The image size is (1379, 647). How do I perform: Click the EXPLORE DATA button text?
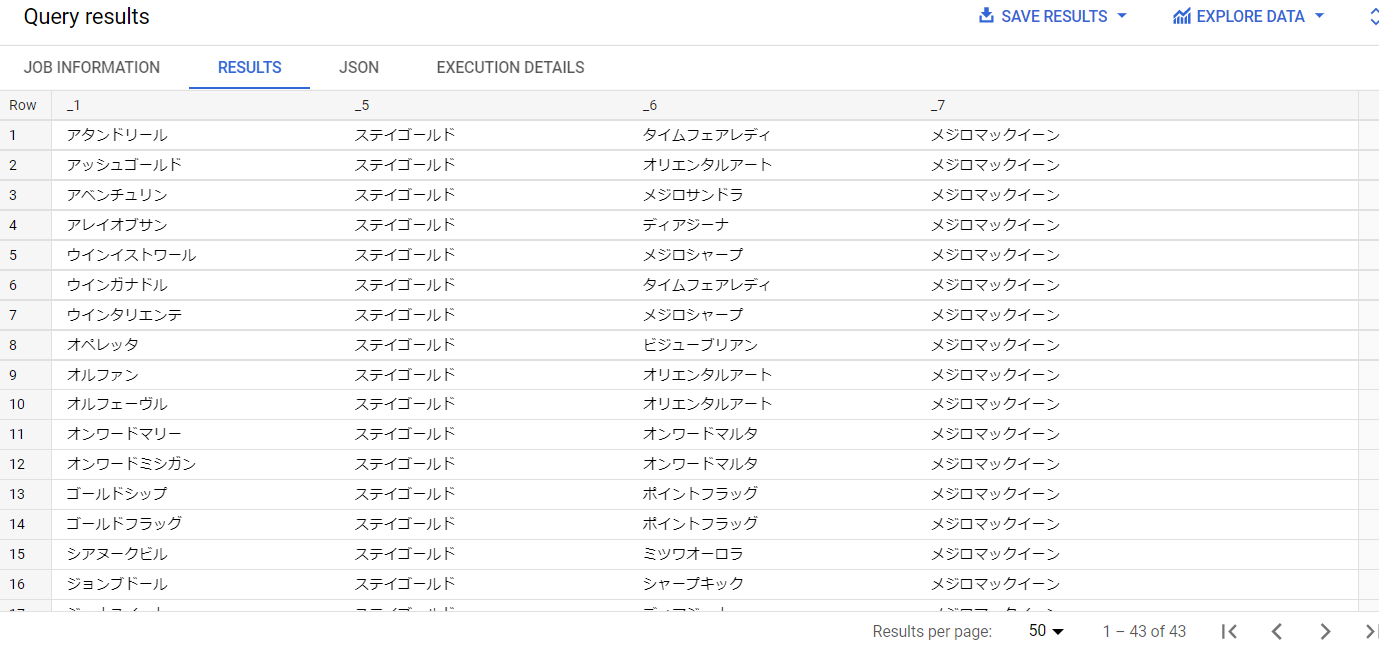tap(1250, 16)
